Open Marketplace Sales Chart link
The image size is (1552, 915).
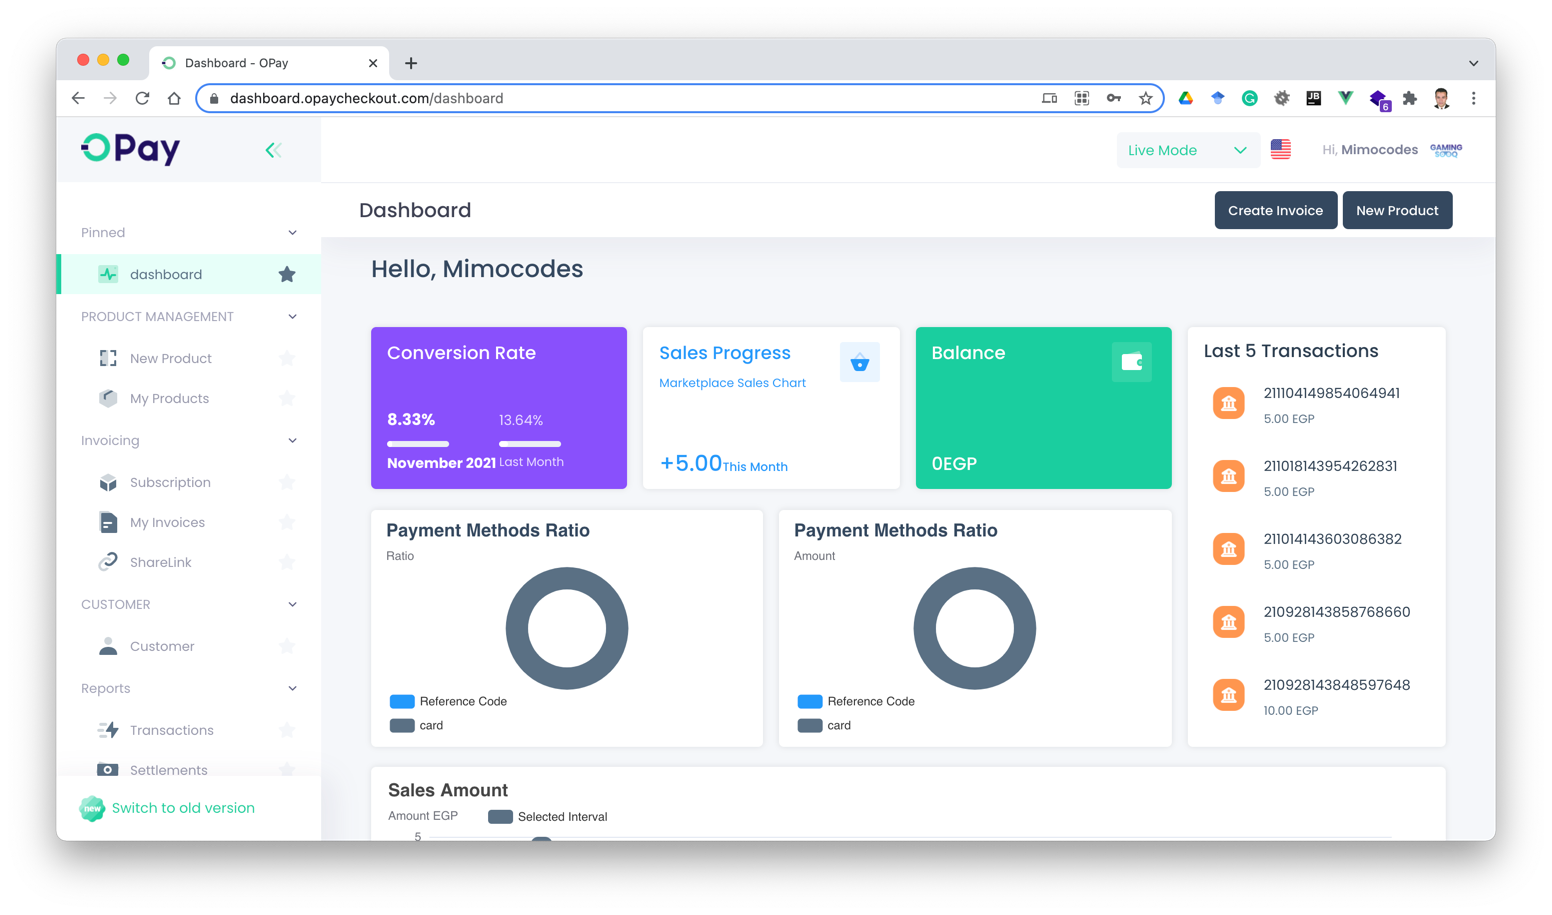[732, 383]
